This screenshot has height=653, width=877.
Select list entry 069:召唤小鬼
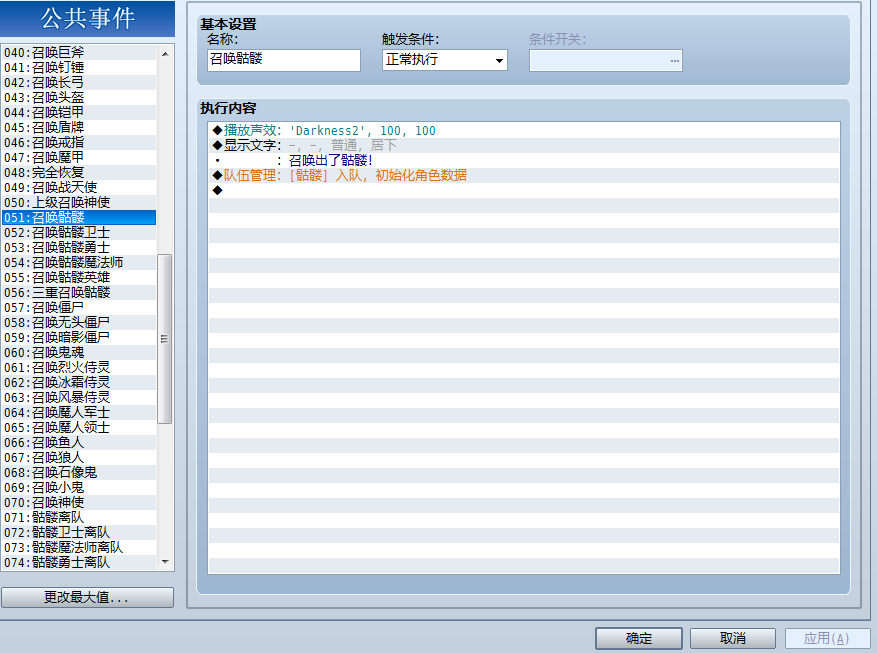(79, 488)
